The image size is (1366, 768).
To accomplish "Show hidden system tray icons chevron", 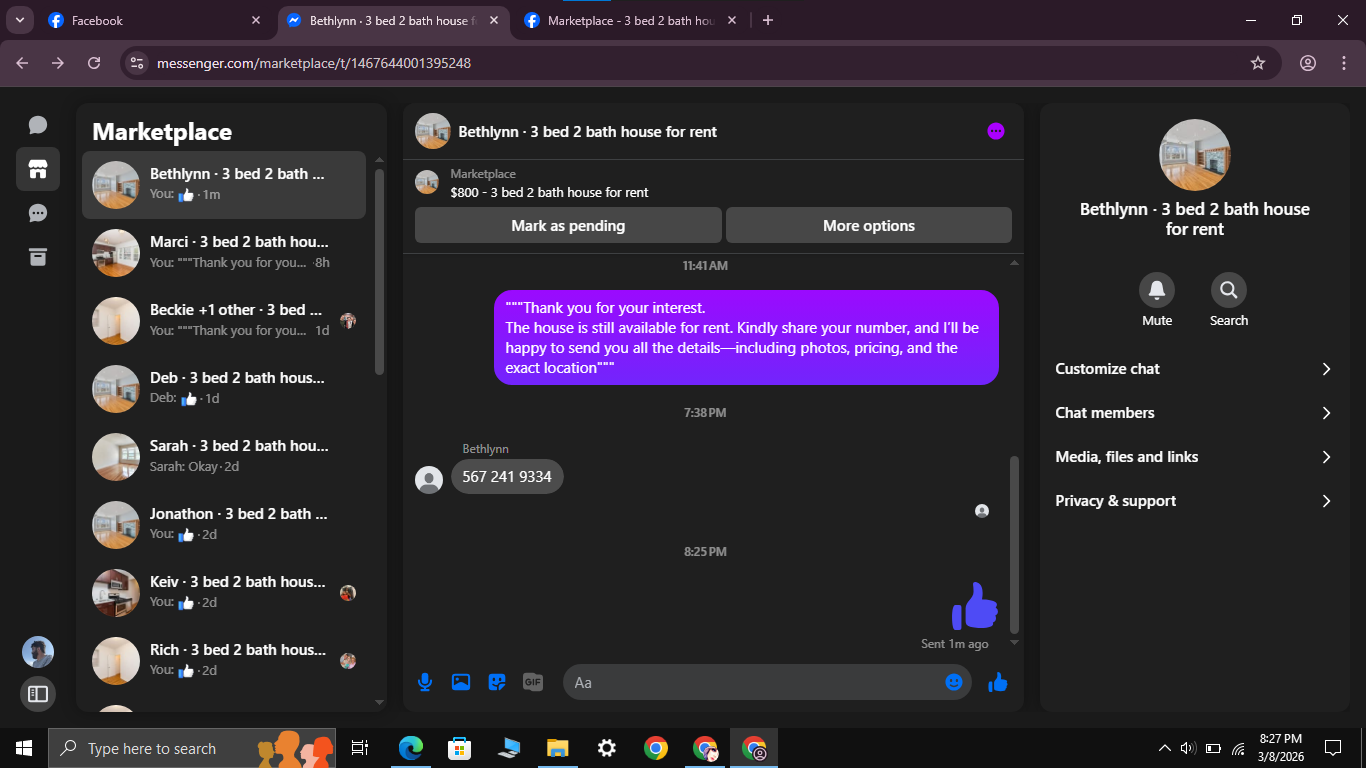I will click(1164, 748).
